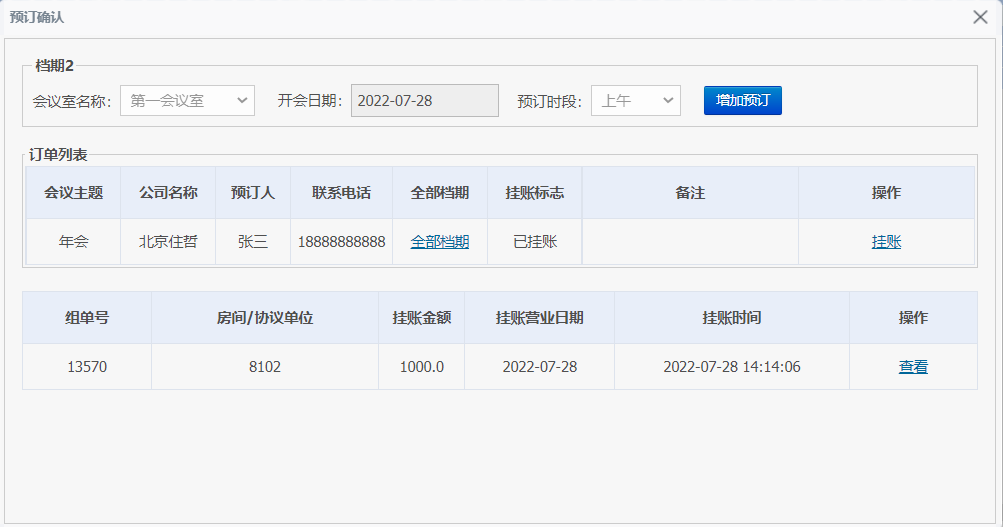Select the group order number 13570 cell
The height and width of the screenshot is (527, 1003).
(87, 366)
